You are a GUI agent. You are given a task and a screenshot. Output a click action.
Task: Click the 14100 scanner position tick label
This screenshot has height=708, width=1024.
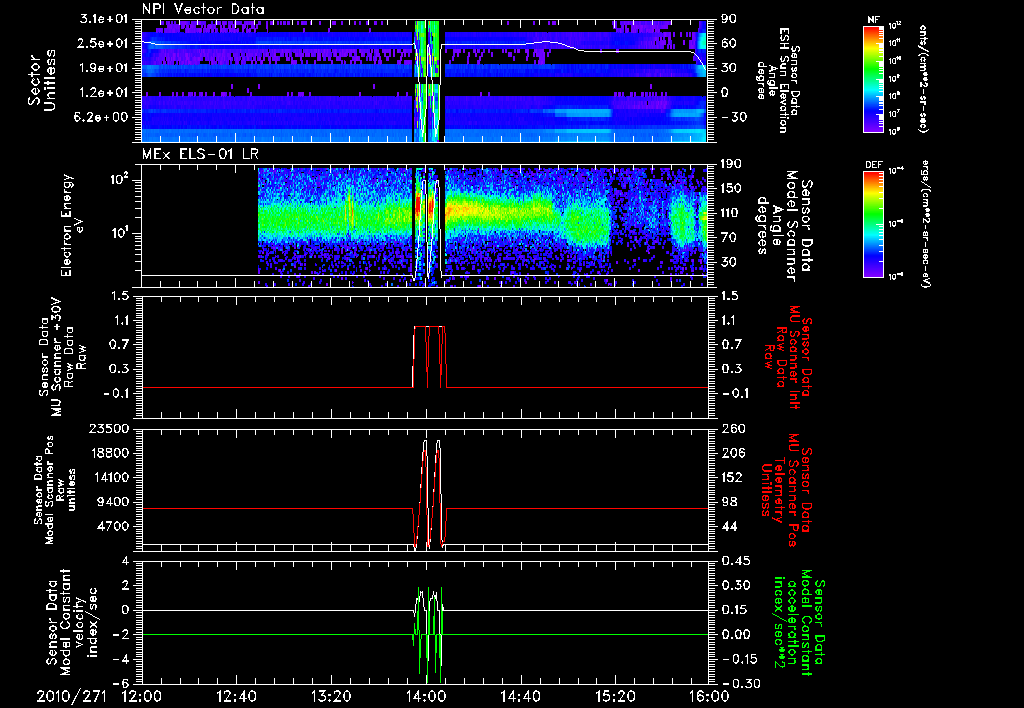tap(110, 477)
